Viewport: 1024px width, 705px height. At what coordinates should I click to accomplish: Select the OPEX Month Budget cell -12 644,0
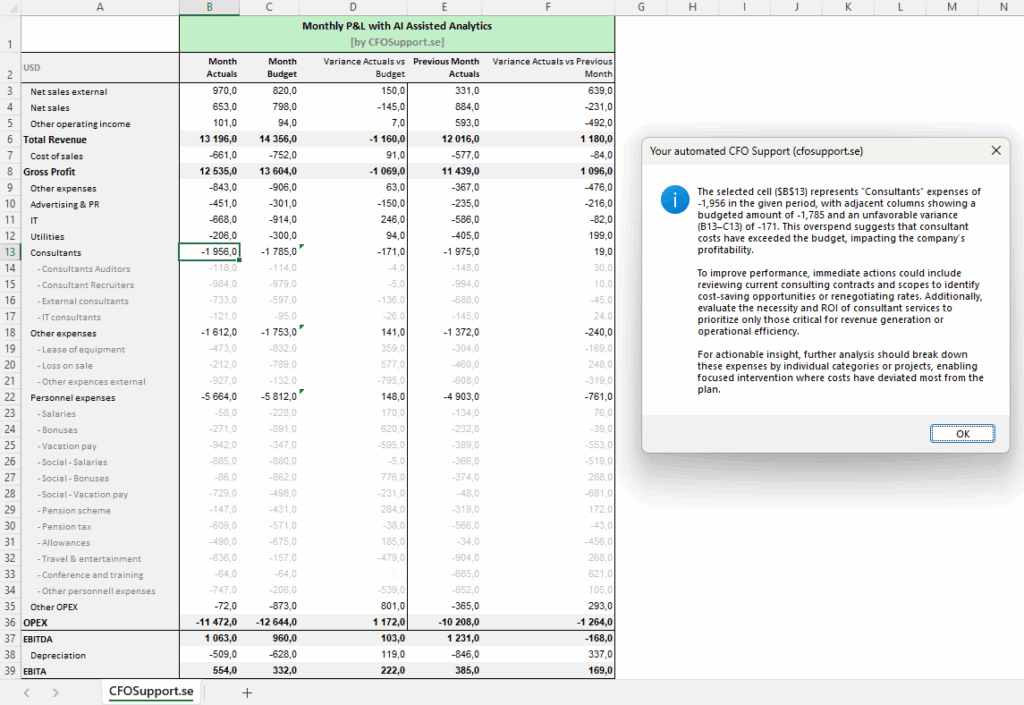point(270,623)
